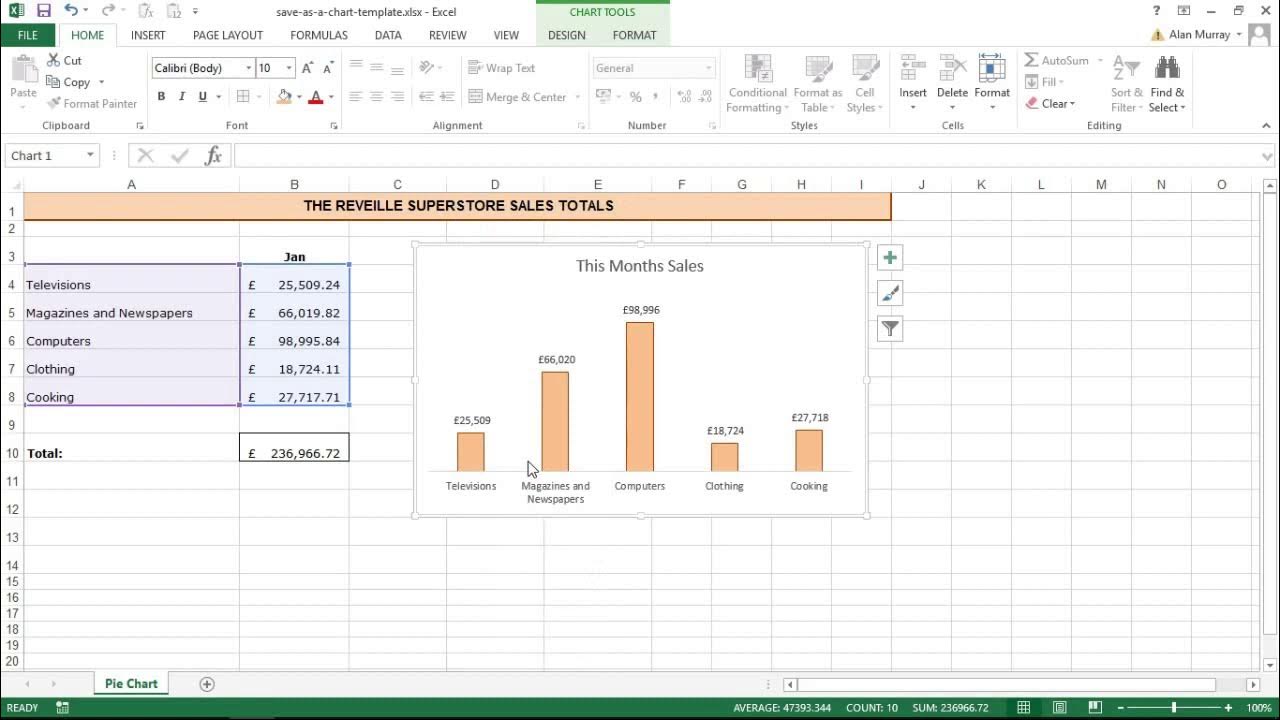The width and height of the screenshot is (1280, 720).
Task: Cut the selection with the scissors icon
Action: (x=65, y=60)
